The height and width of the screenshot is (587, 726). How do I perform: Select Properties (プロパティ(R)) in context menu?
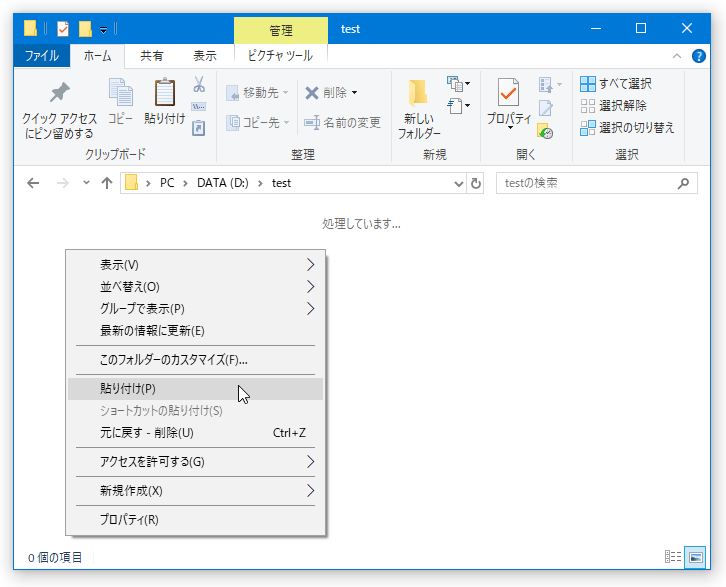click(x=195, y=520)
